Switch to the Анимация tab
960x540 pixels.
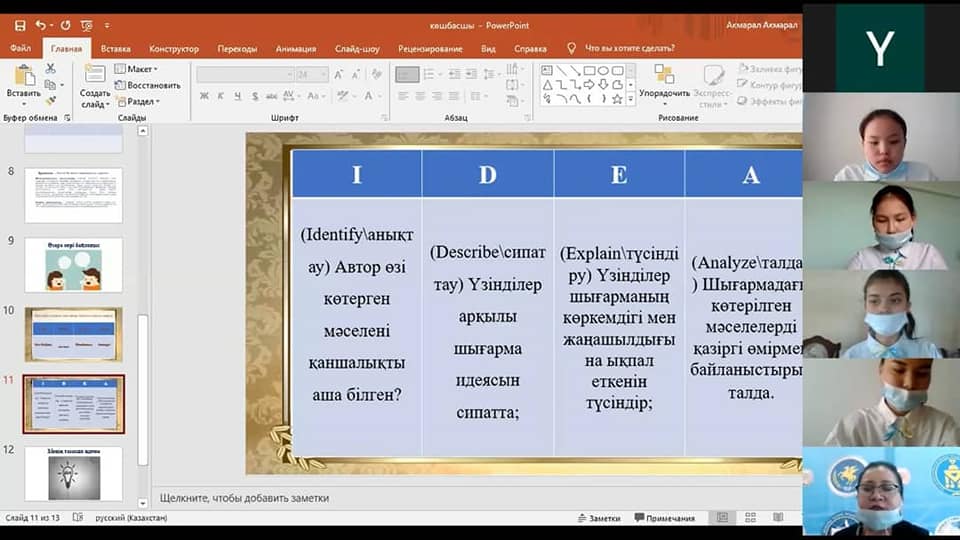[295, 48]
